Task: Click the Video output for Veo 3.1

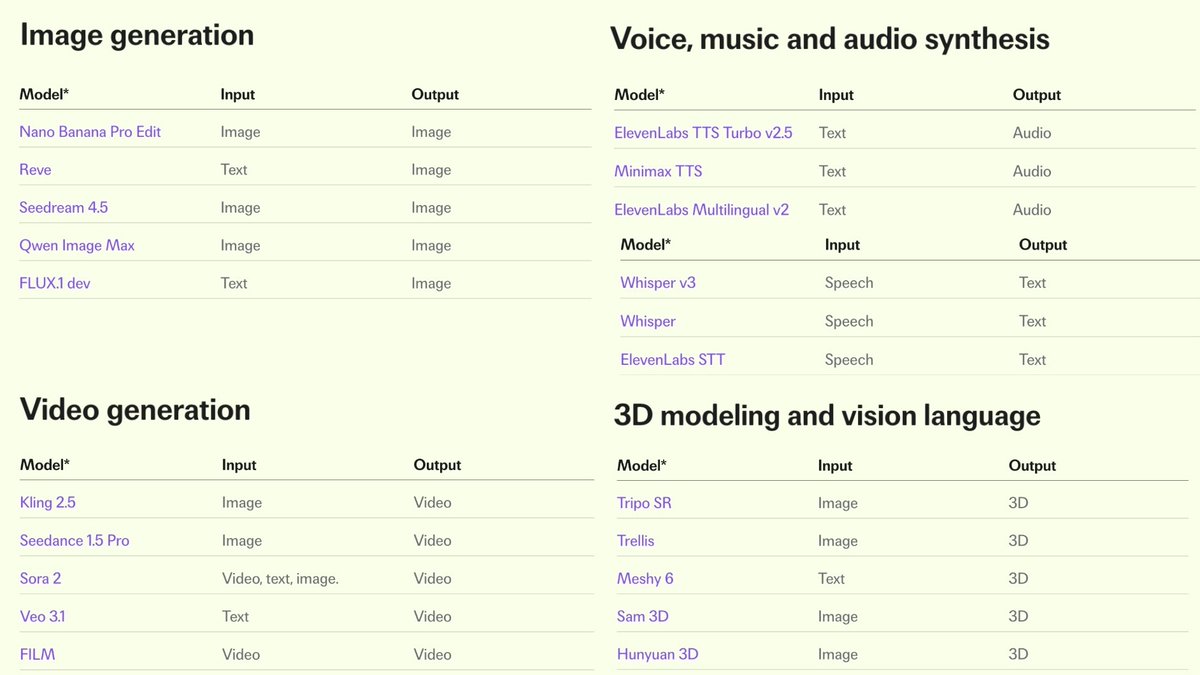Action: click(x=433, y=617)
